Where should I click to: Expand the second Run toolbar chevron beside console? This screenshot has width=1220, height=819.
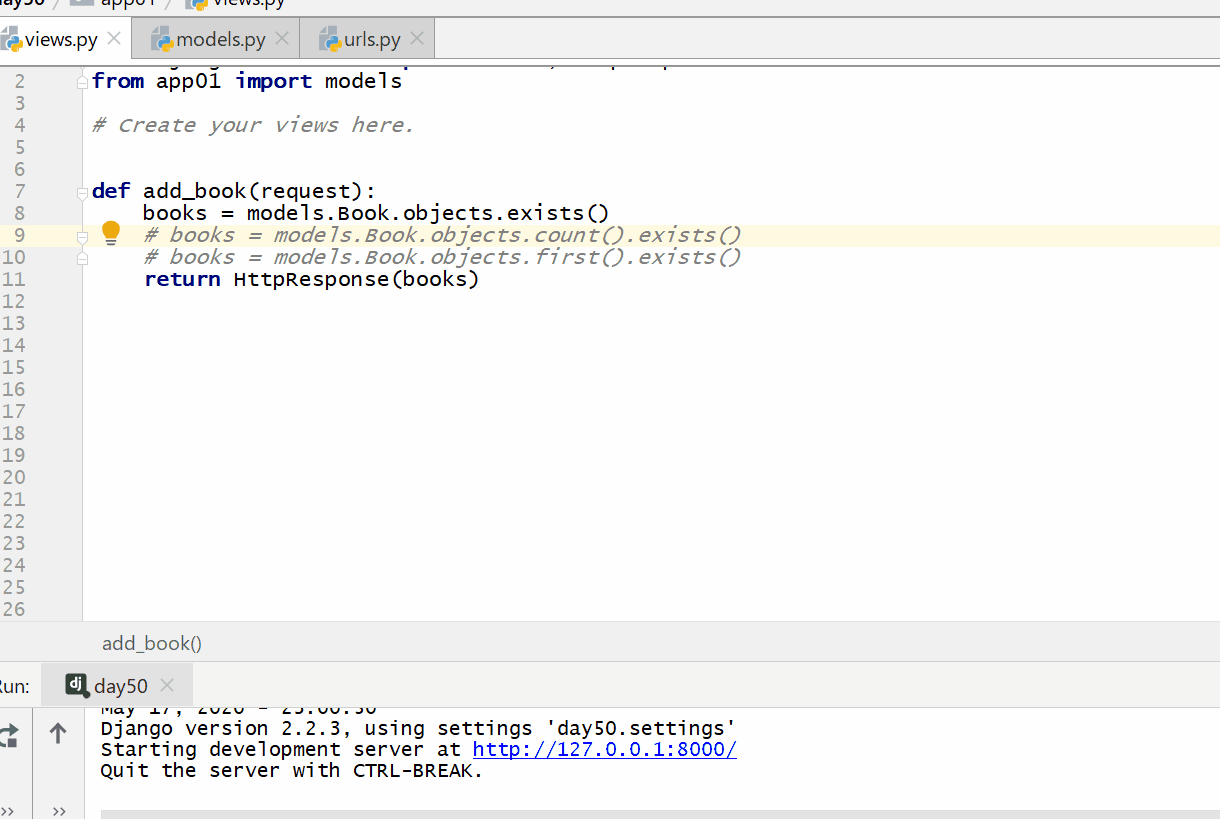(x=59, y=811)
